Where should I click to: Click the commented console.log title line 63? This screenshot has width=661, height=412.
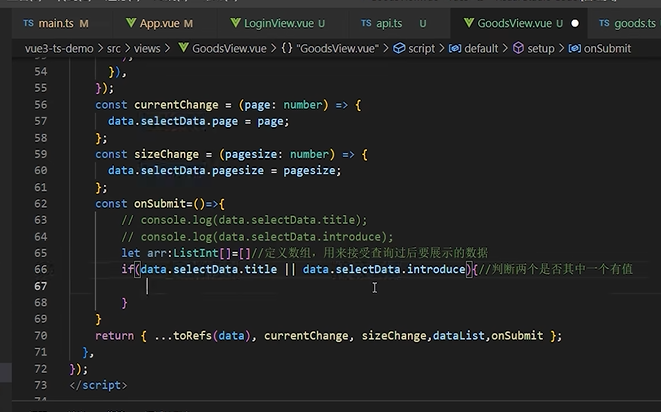tap(244, 220)
